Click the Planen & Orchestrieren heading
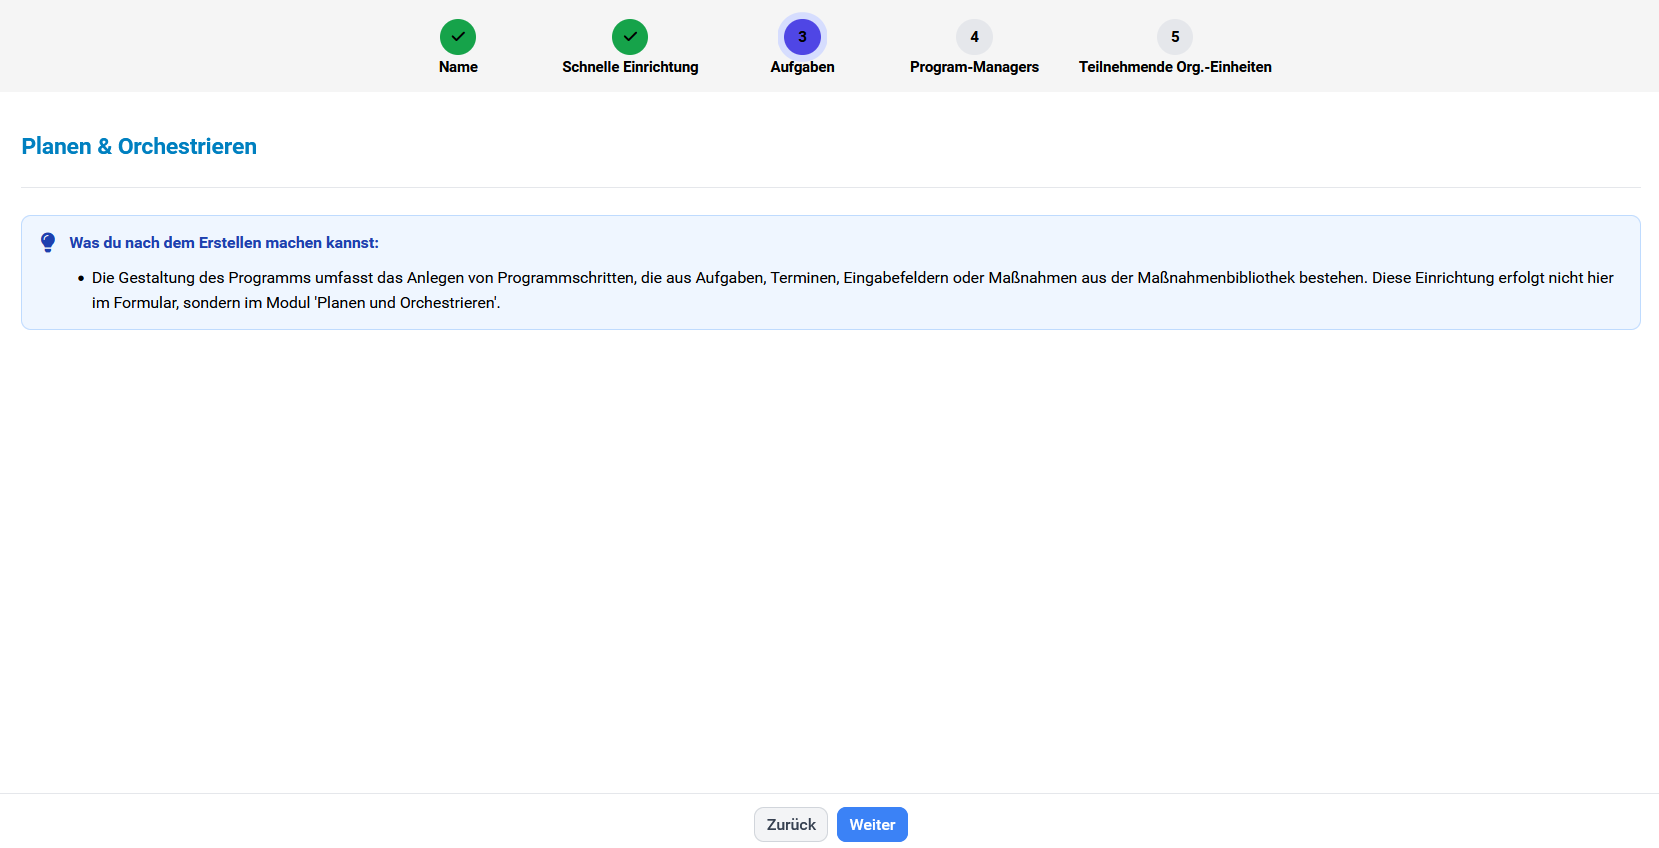Screen dimensions: 1659x848 pos(139,146)
